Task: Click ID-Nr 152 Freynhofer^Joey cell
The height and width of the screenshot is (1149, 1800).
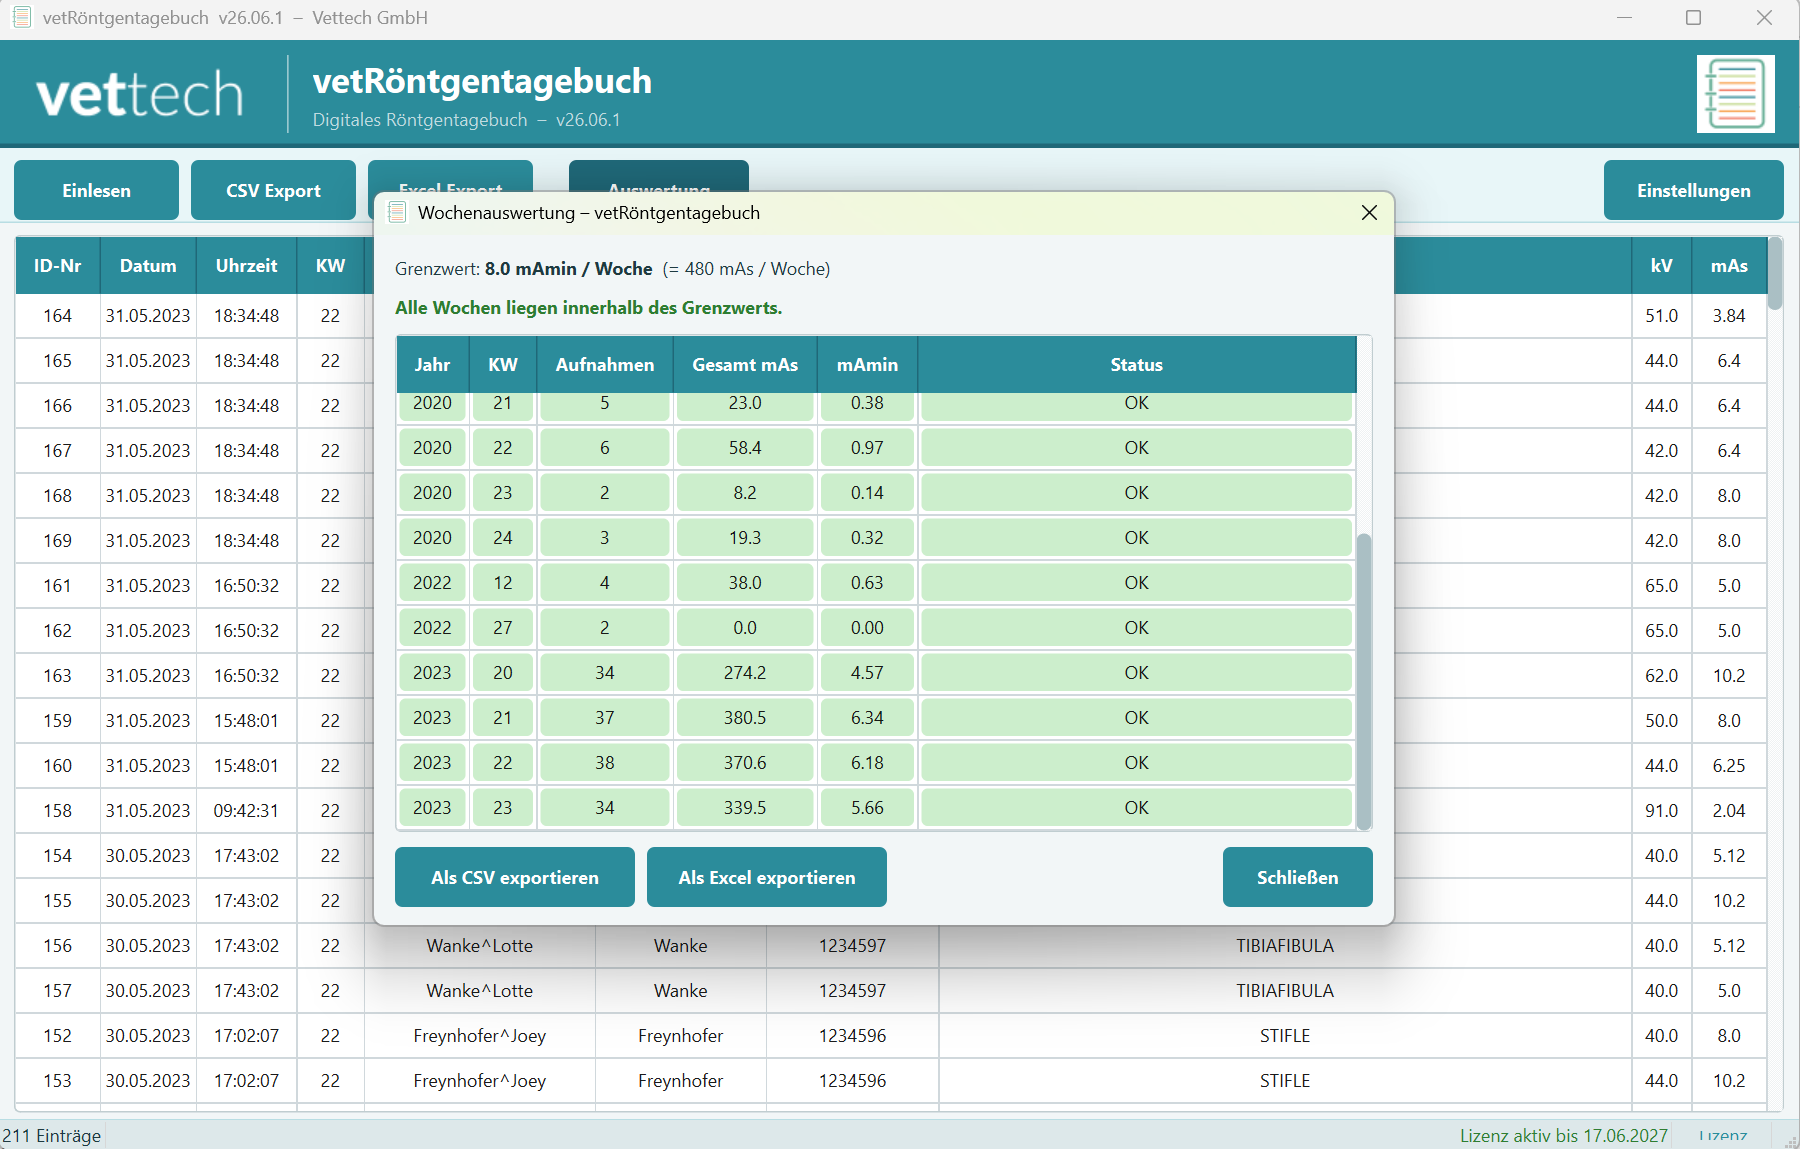Action: coord(480,1036)
